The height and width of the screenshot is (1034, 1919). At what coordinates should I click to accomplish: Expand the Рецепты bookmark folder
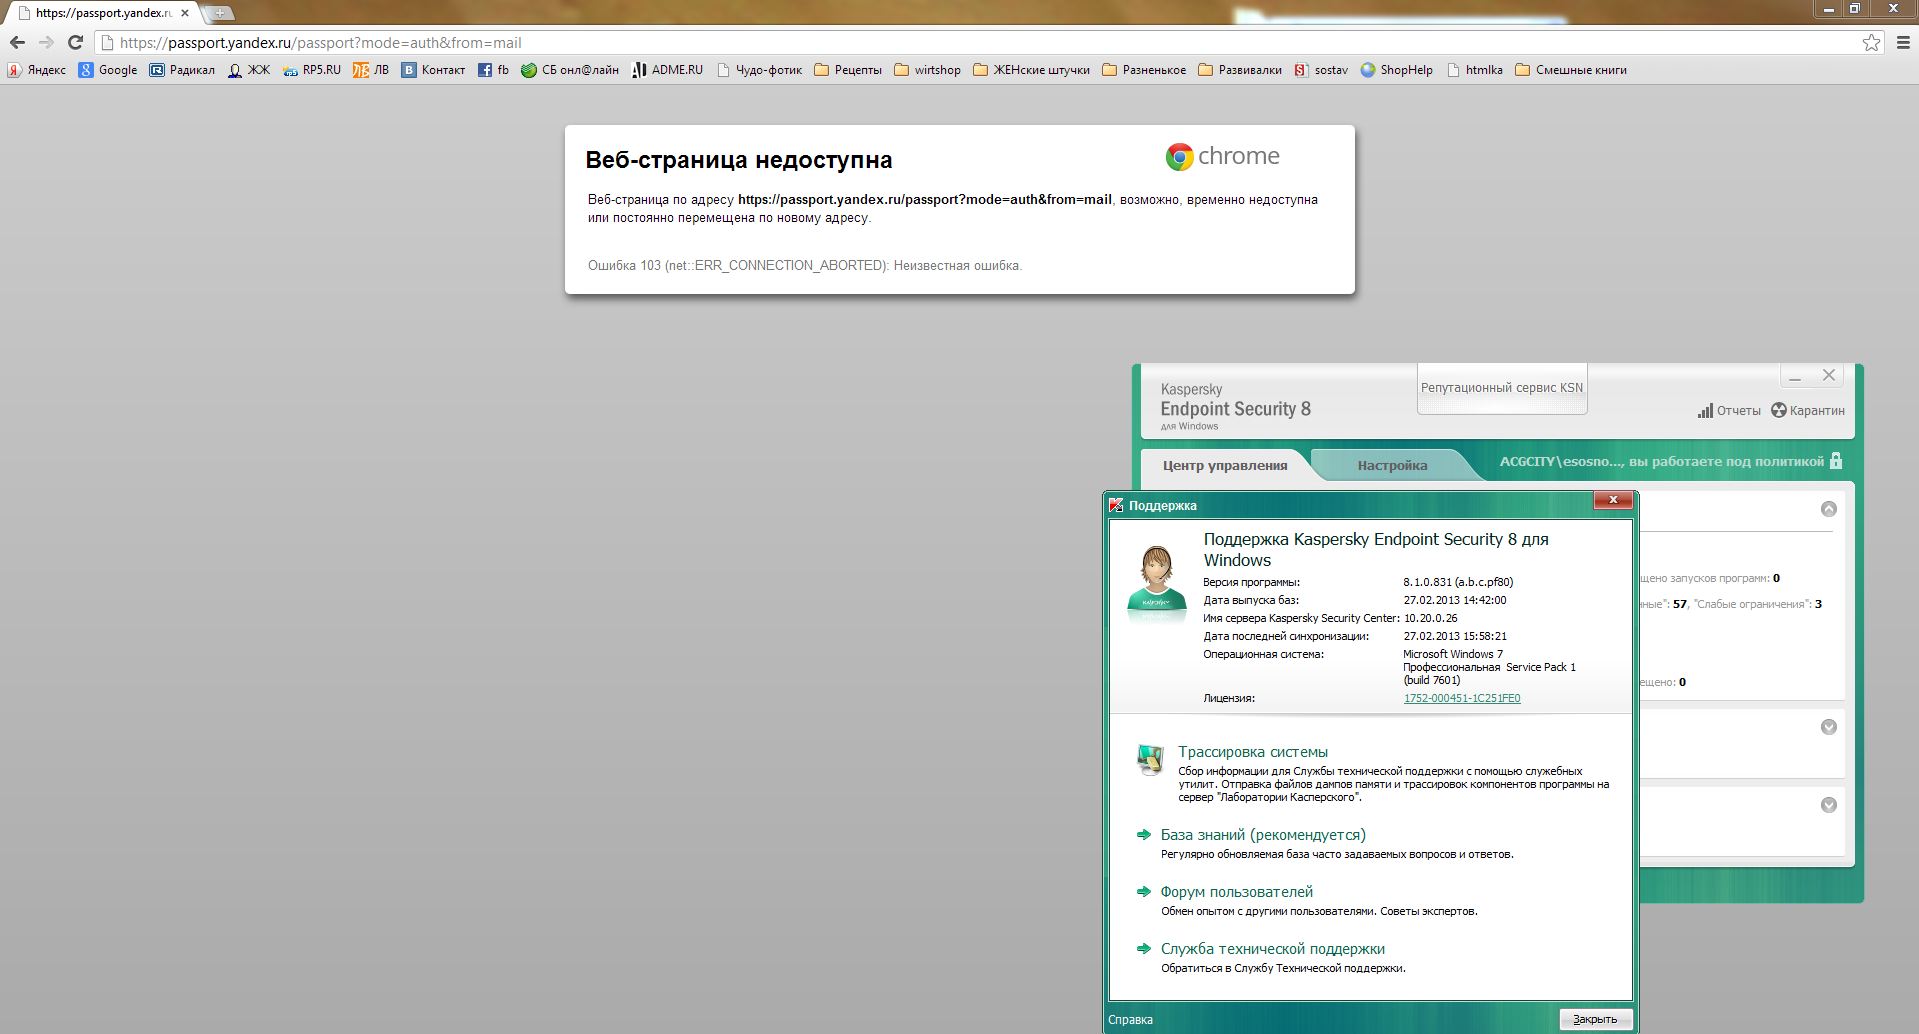(x=848, y=70)
